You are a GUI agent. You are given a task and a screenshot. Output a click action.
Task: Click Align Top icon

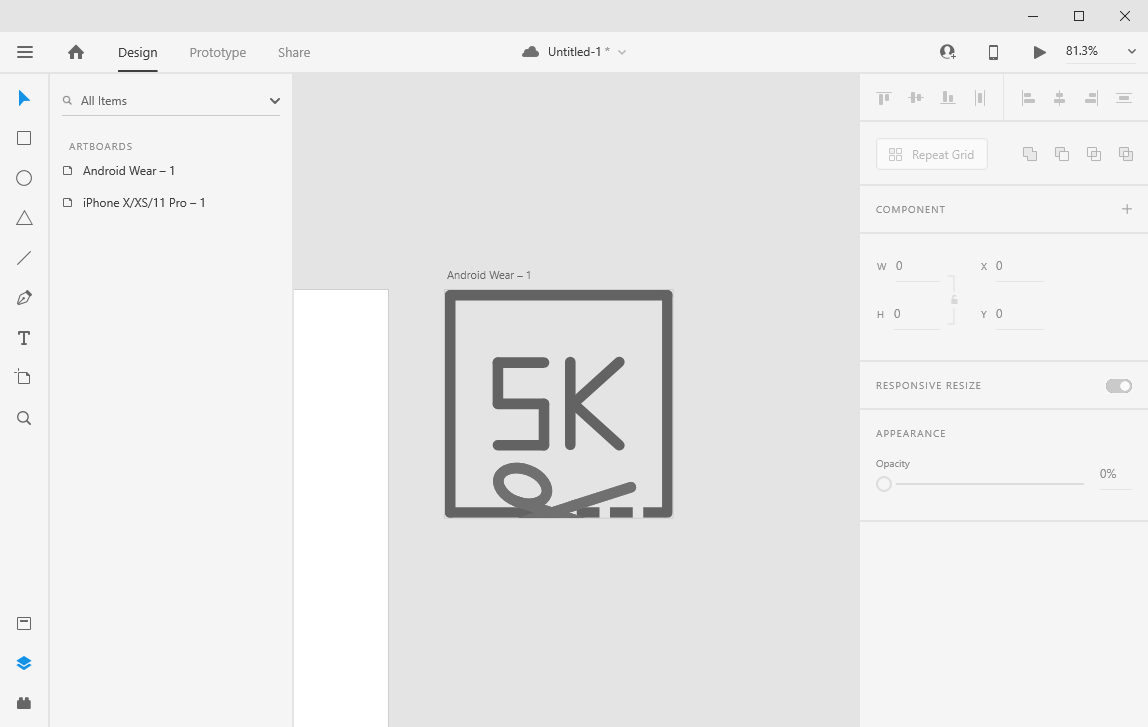(884, 98)
